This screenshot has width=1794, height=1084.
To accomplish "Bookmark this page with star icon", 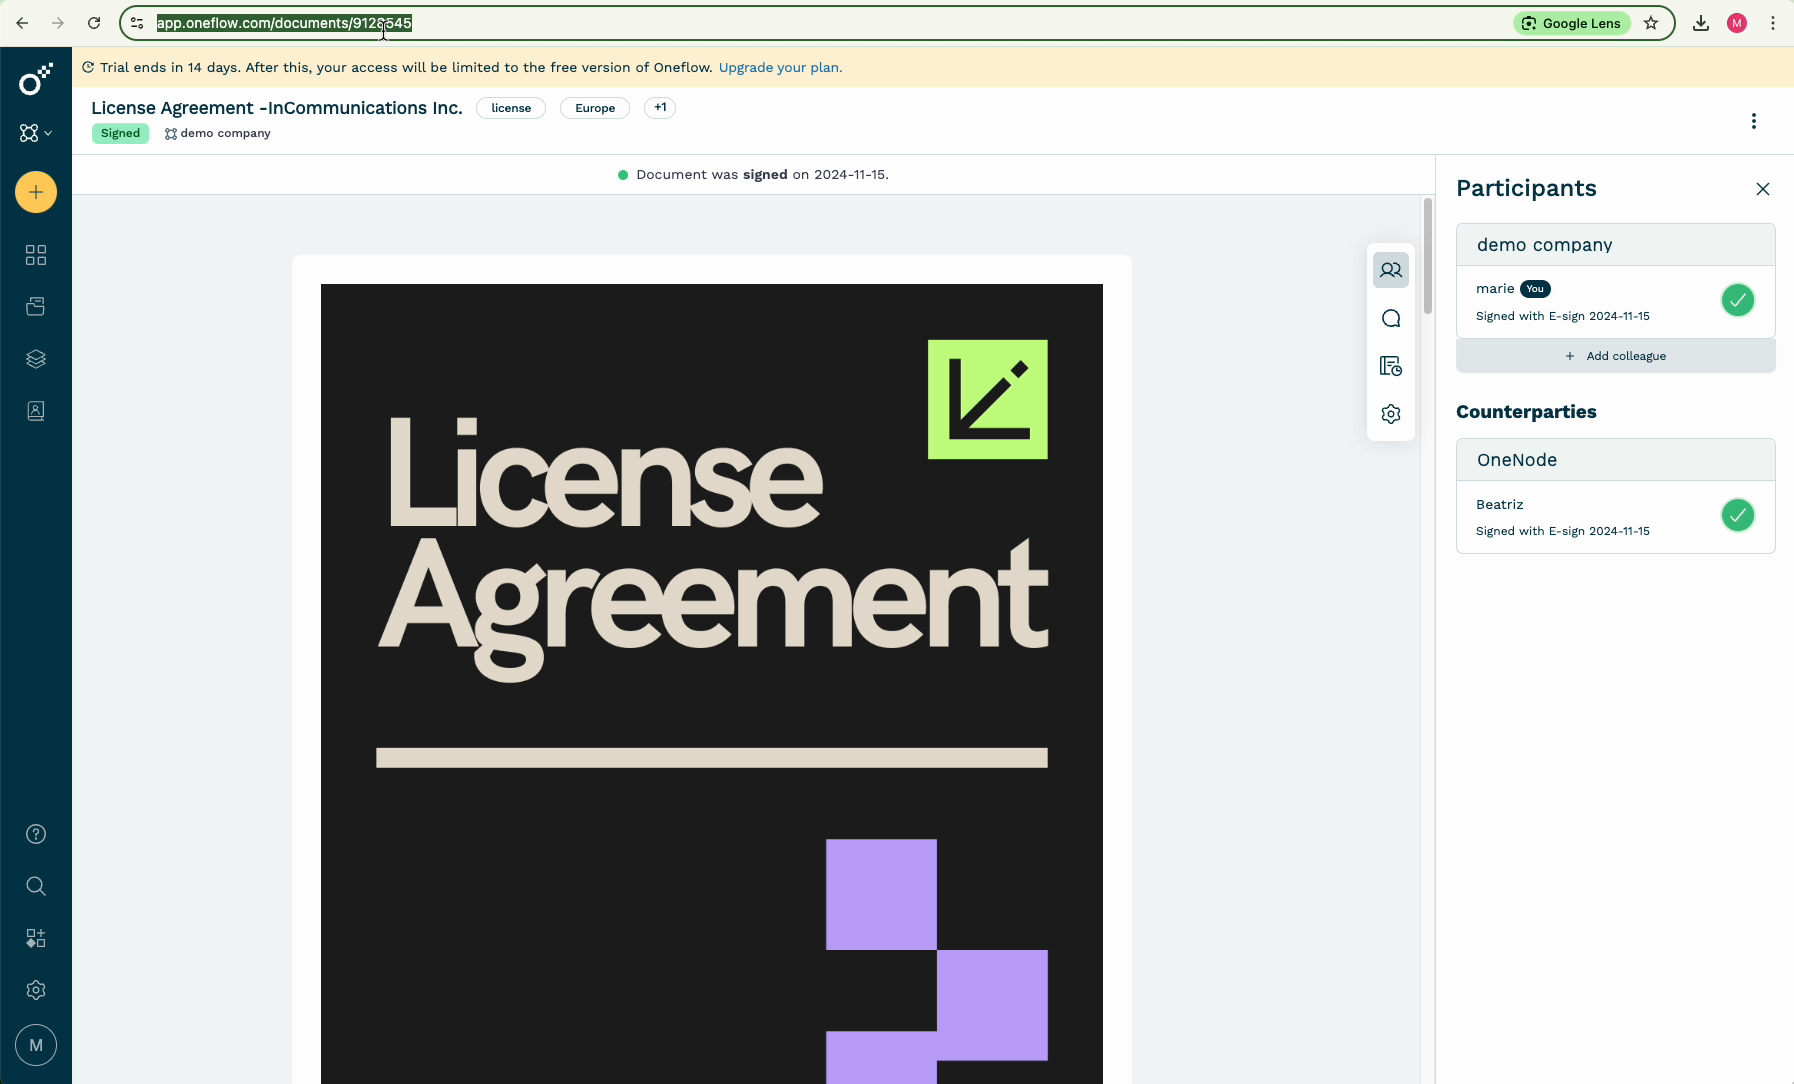I will pyautogui.click(x=1651, y=23).
